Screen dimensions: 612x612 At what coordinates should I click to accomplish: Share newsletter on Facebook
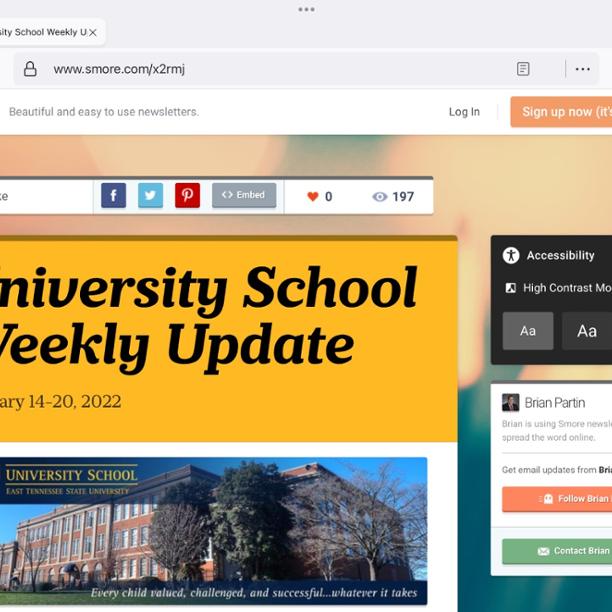[113, 196]
